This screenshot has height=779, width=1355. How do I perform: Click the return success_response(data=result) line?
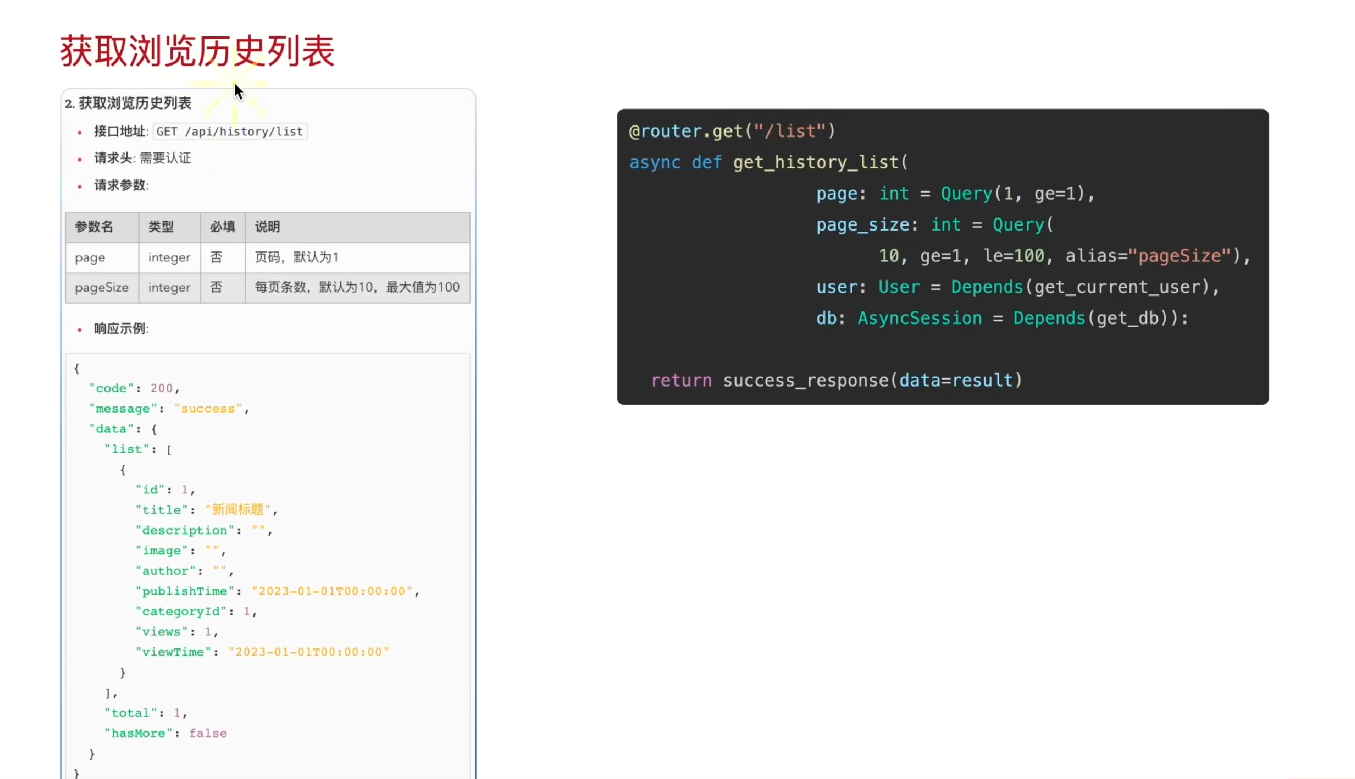837,380
